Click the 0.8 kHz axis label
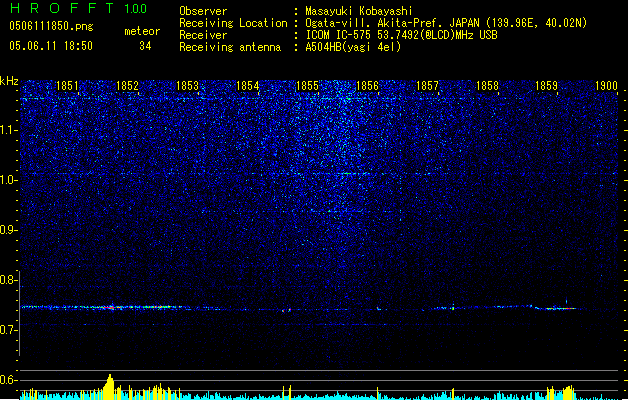629x400 pixels. click(x=9, y=280)
